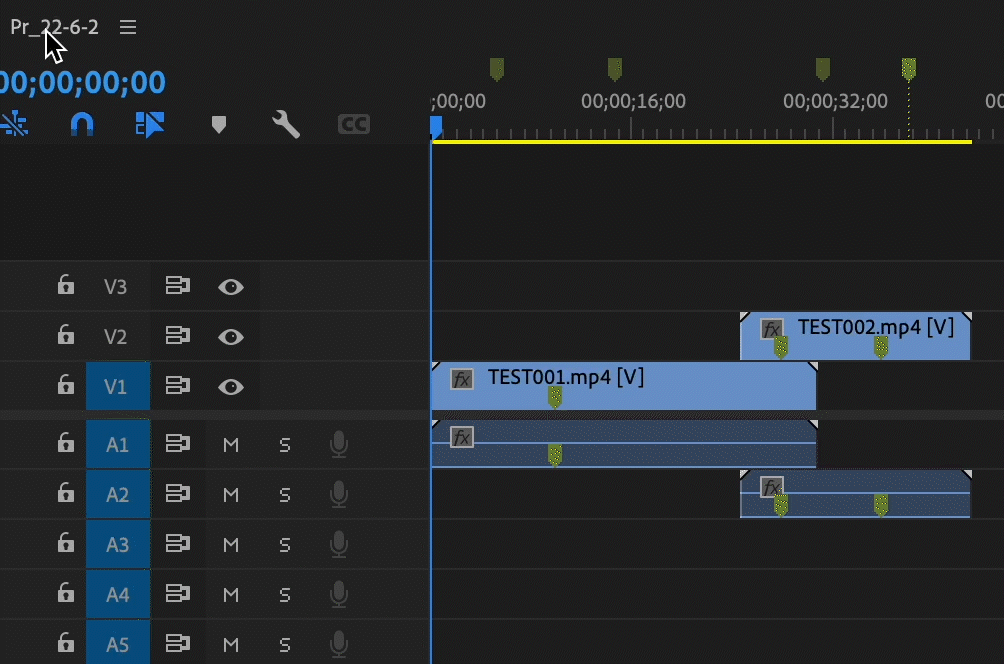The height and width of the screenshot is (664, 1004).
Task: Toggle lock on track A5
Action: 65,642
